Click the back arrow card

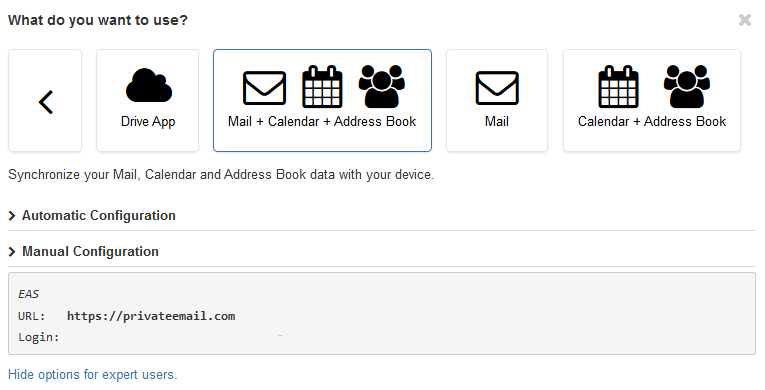click(45, 101)
